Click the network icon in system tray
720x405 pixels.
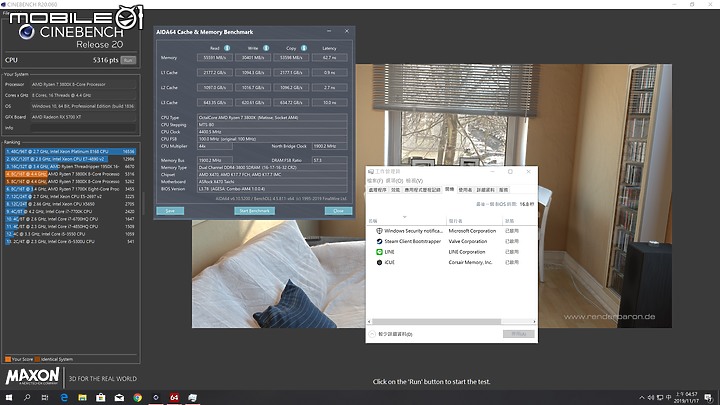point(660,398)
